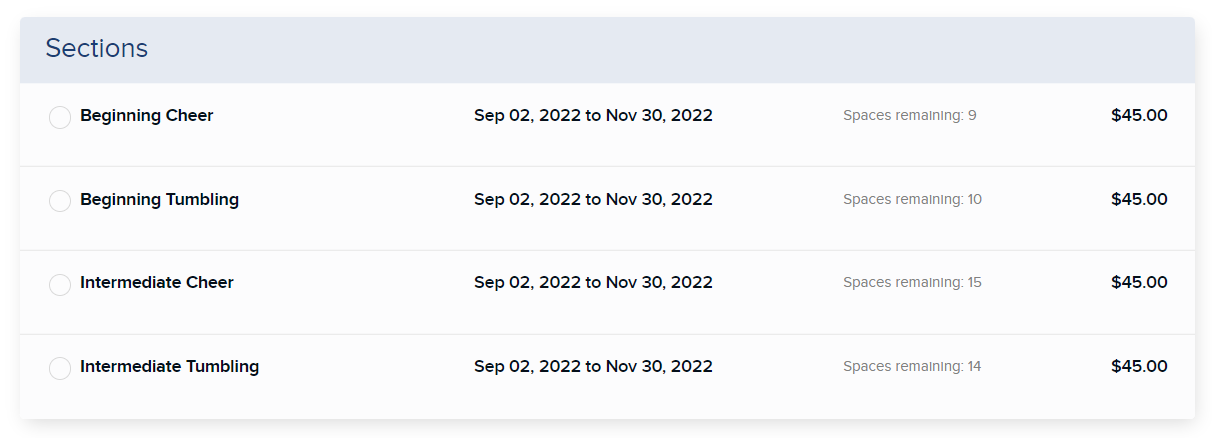Select the Intermediate Tumbling radio button

pyautogui.click(x=60, y=368)
